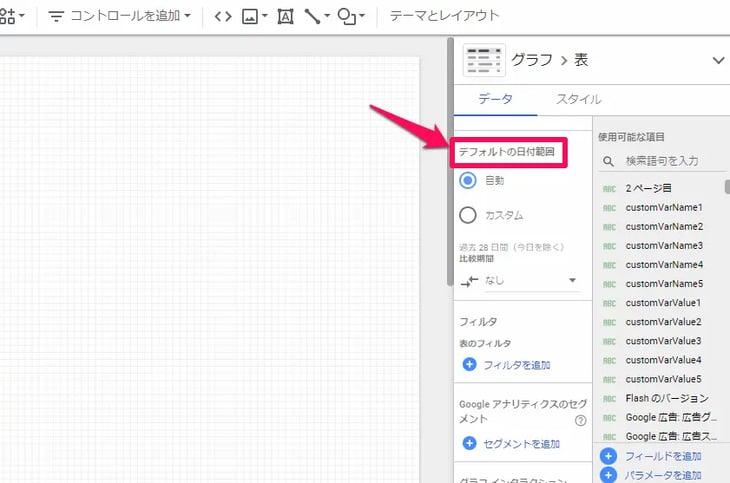730x483 pixels.
Task: Click the help icon beside Google アナリティクスのセグメント
Action: [580, 421]
